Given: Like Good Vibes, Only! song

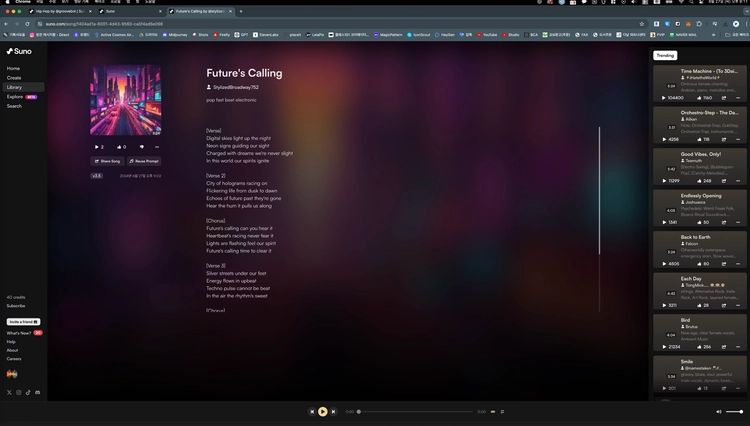Looking at the screenshot, I should [x=699, y=181].
